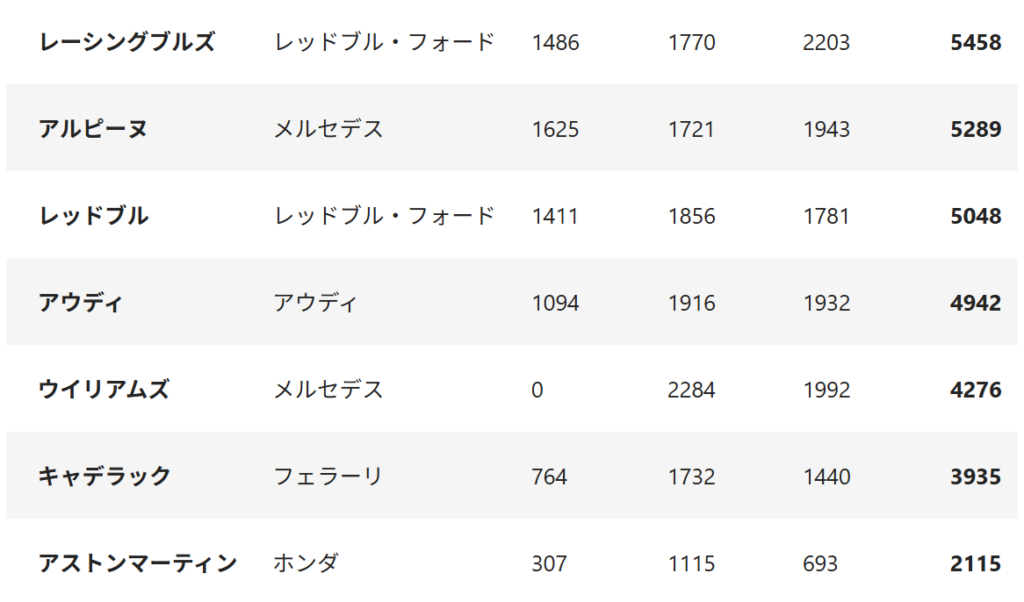Select the キャデラック team cell
Viewport: 1024px width, 602px height.
coord(104,476)
